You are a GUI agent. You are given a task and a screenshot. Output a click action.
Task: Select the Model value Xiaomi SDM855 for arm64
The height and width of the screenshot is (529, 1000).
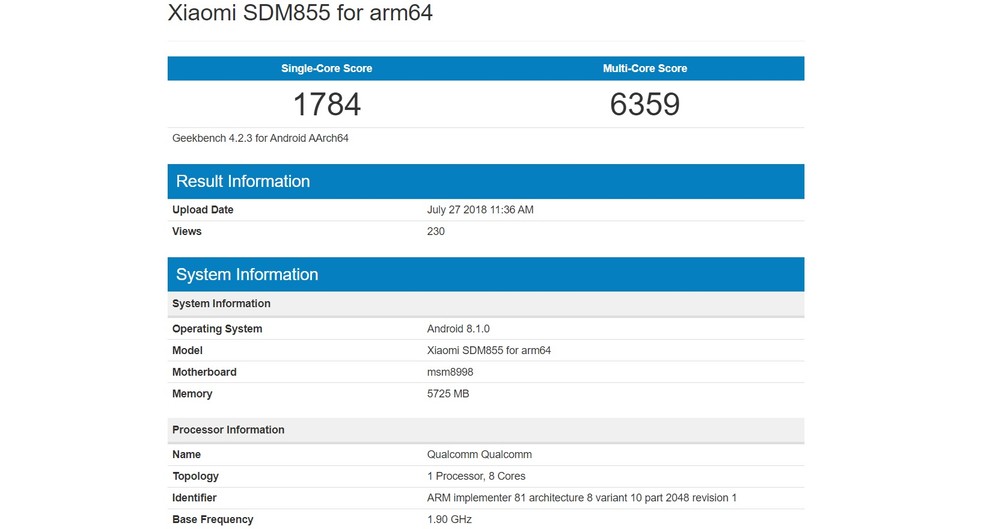coord(489,350)
